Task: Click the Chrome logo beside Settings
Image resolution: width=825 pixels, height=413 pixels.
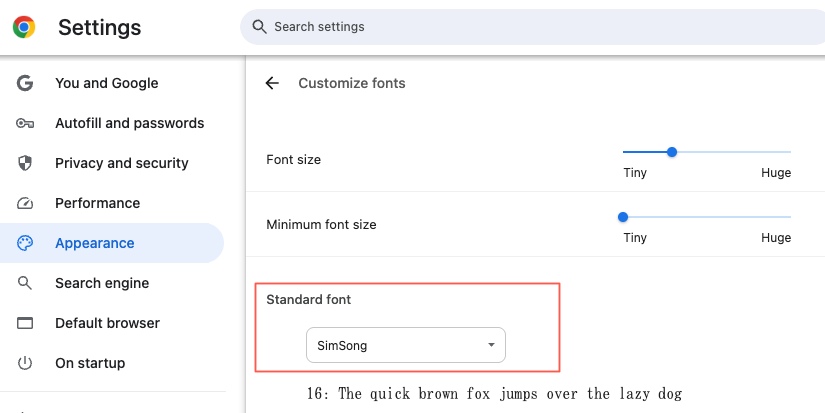Action: pyautogui.click(x=24, y=27)
